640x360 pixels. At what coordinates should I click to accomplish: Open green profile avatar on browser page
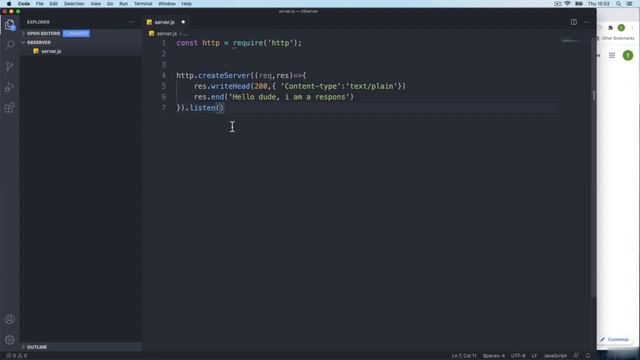point(628,55)
